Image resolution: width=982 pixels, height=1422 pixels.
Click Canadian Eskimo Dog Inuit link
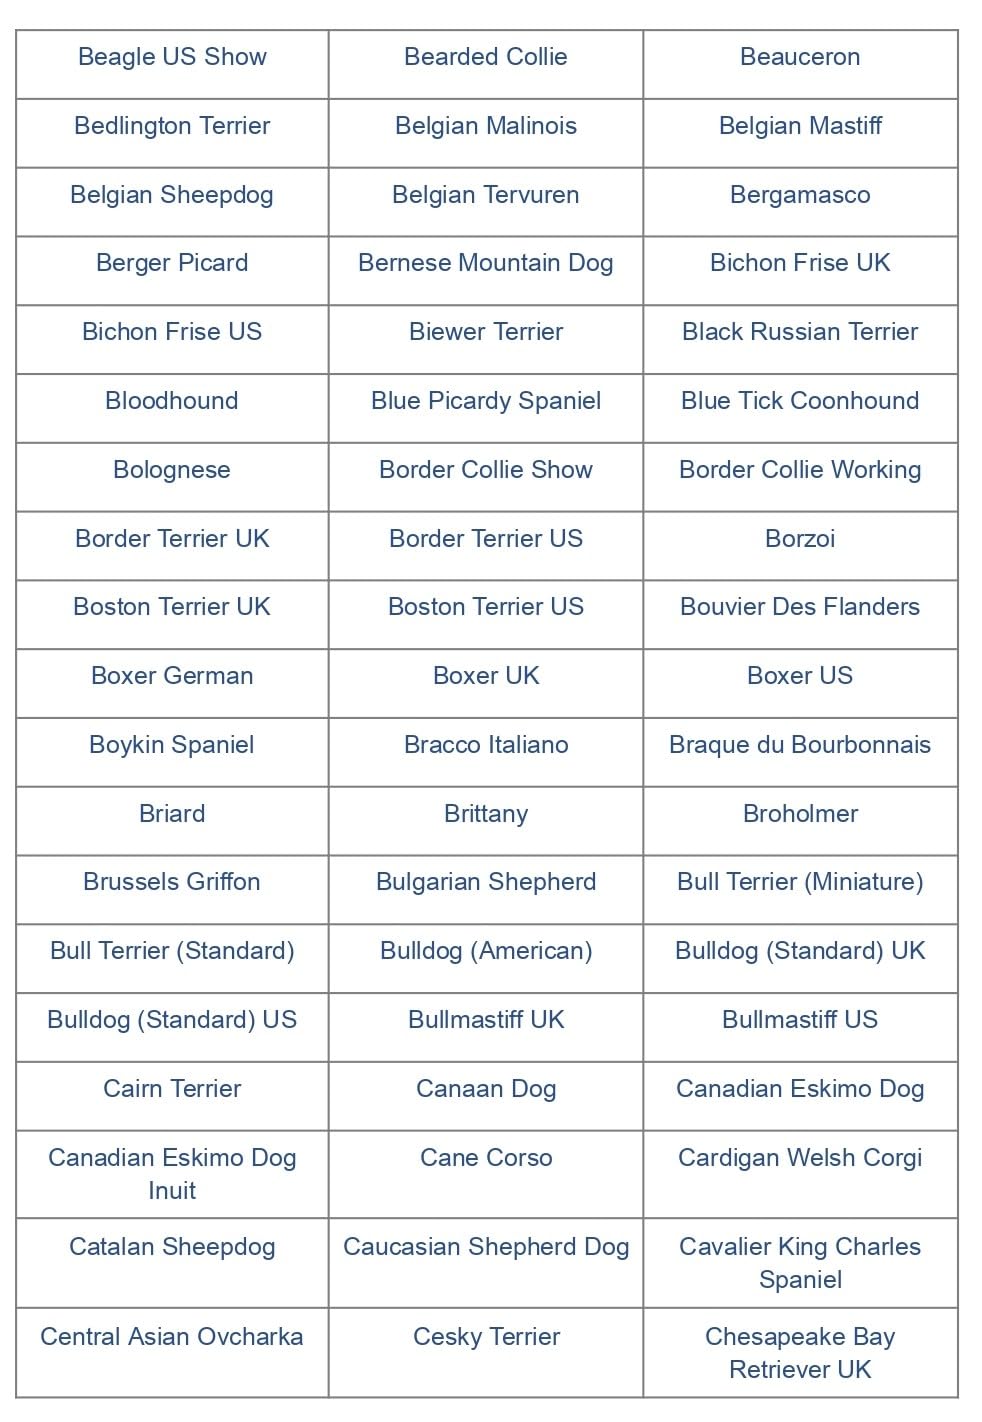pyautogui.click(x=172, y=1174)
